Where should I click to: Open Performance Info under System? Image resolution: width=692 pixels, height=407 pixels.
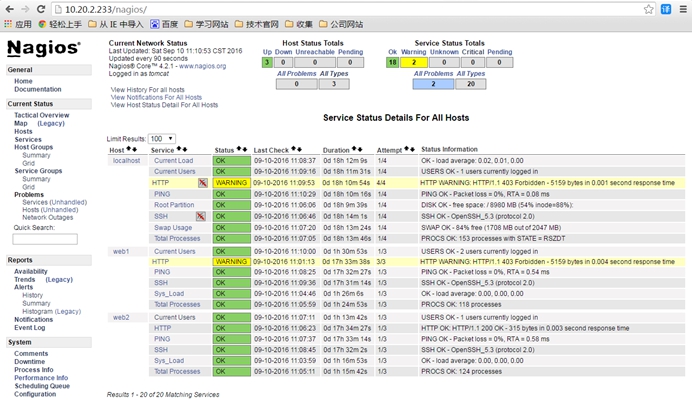tap(41, 378)
